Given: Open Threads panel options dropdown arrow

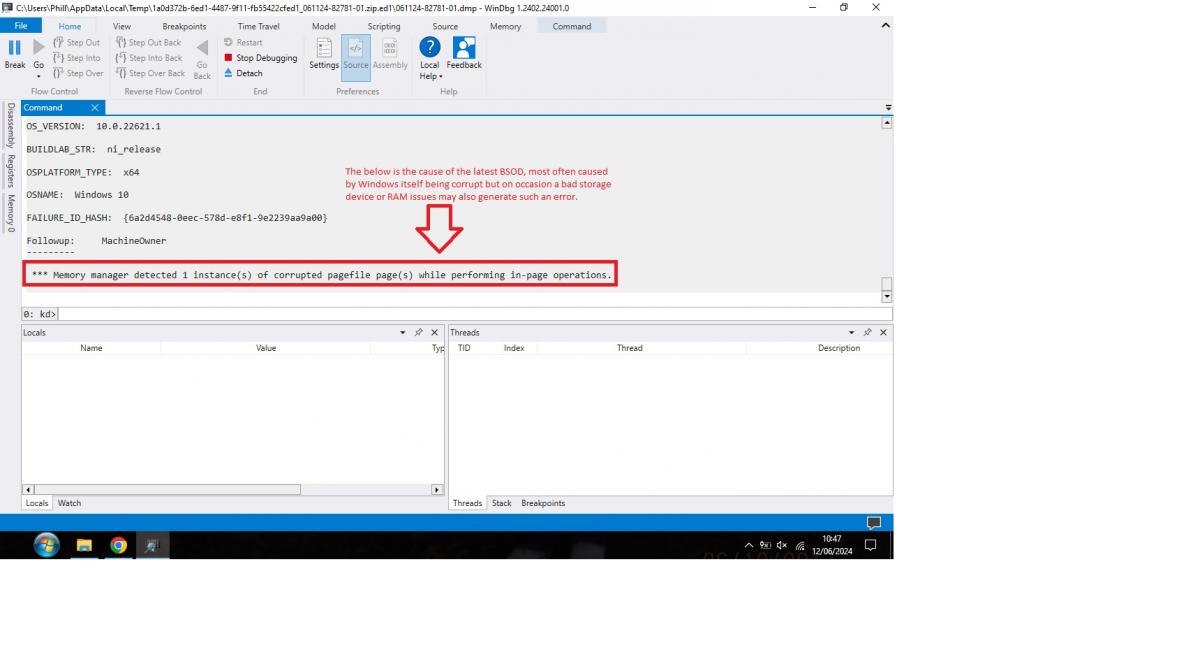Looking at the screenshot, I should 852,332.
